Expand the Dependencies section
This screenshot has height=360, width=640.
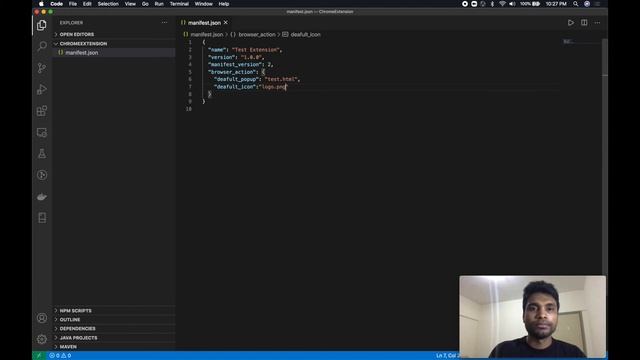(x=78, y=329)
